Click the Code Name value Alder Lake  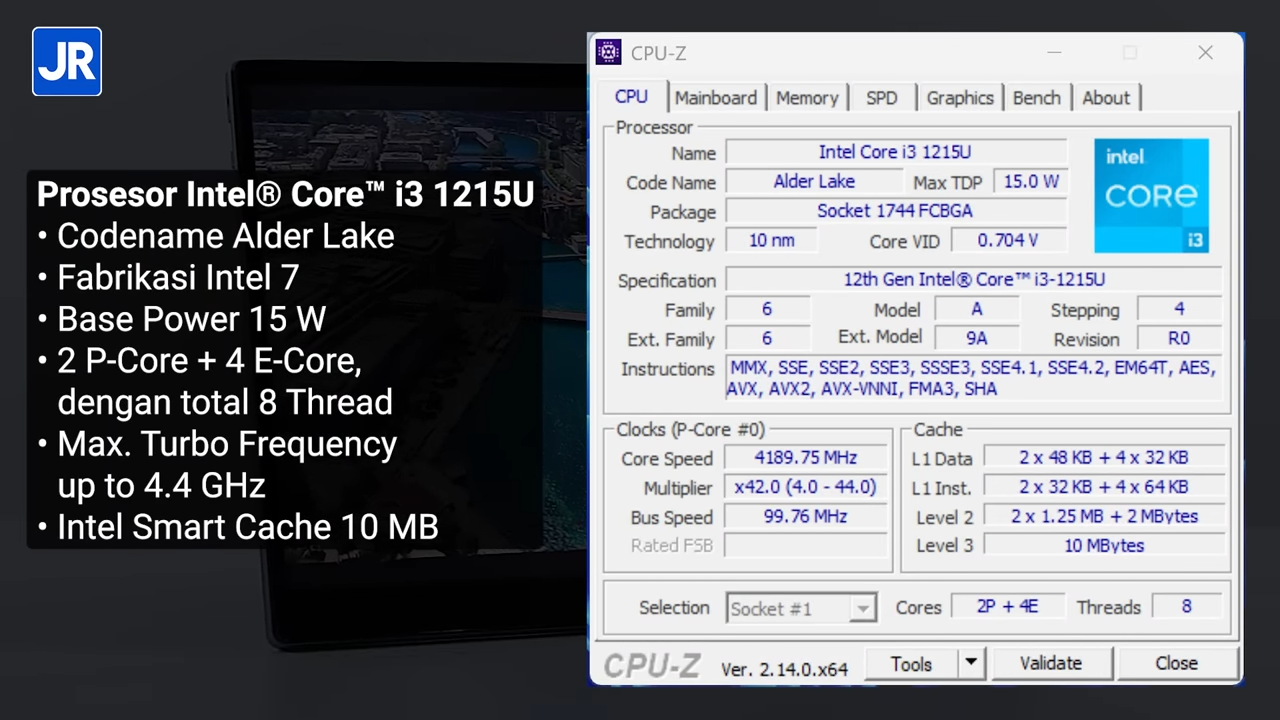click(814, 182)
